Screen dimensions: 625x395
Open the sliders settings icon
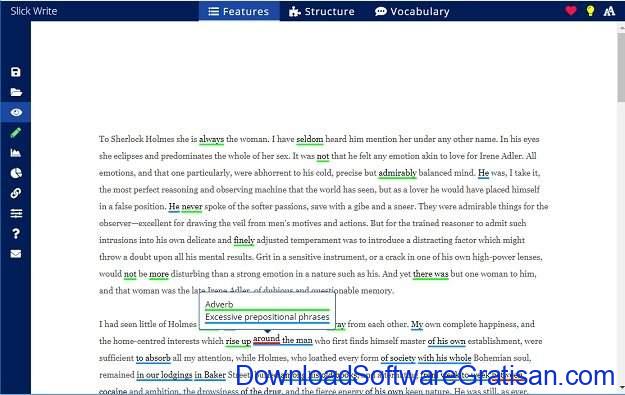click(x=16, y=214)
